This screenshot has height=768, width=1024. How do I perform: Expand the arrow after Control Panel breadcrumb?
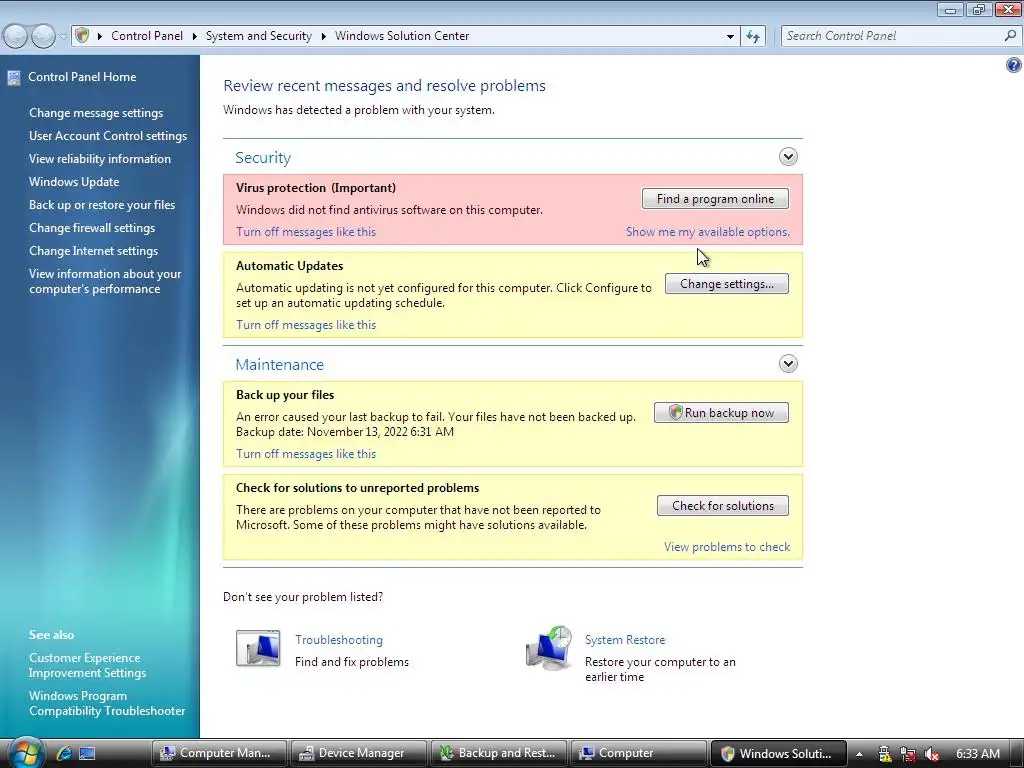[x=195, y=36]
